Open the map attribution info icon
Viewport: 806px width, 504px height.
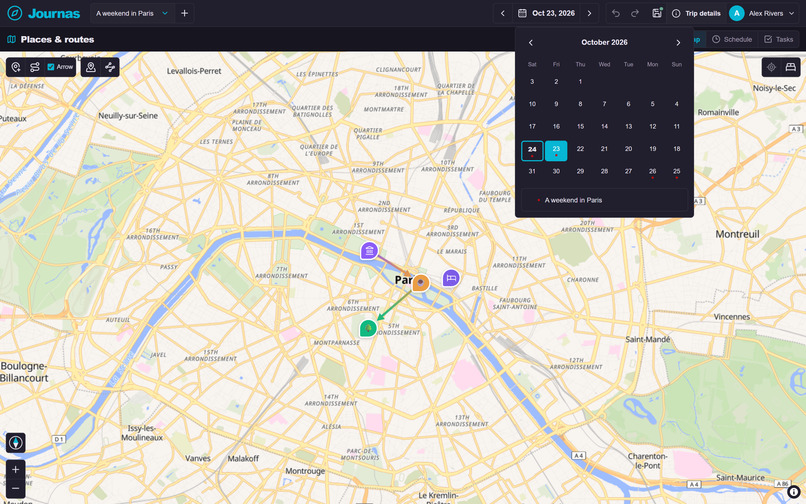793,492
